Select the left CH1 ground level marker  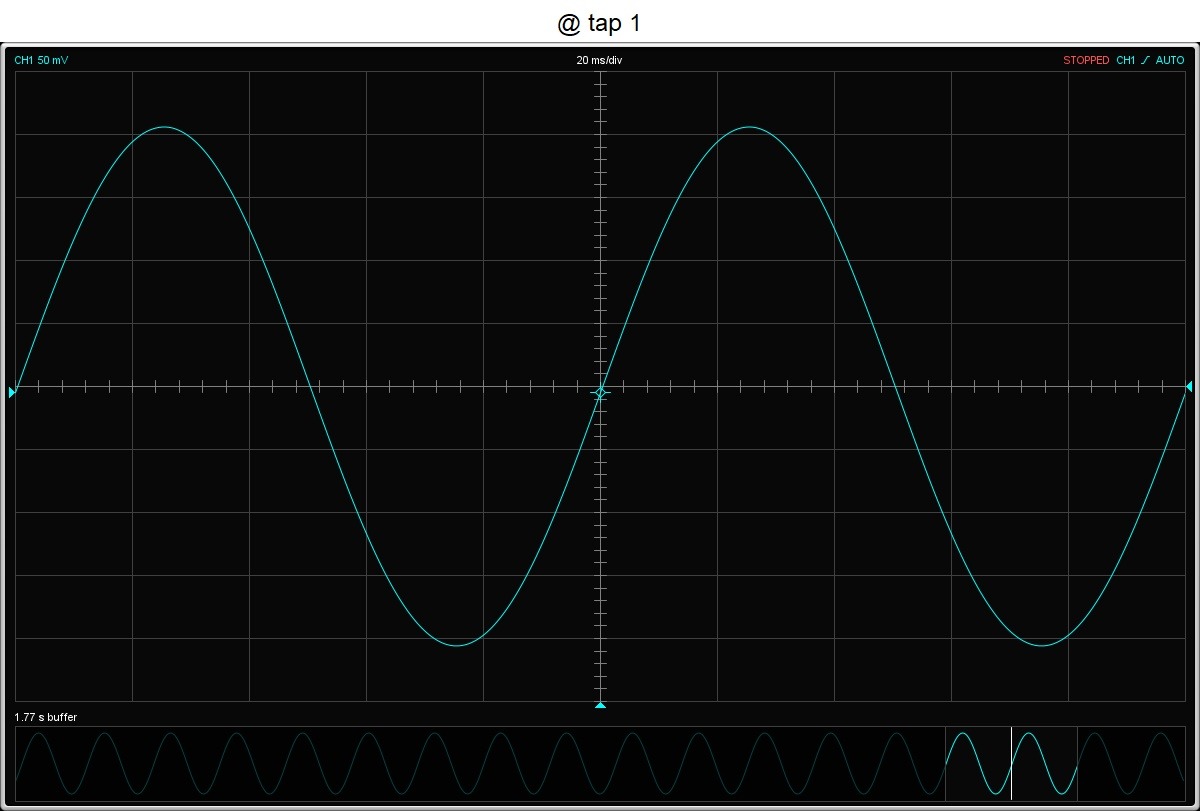(x=13, y=393)
